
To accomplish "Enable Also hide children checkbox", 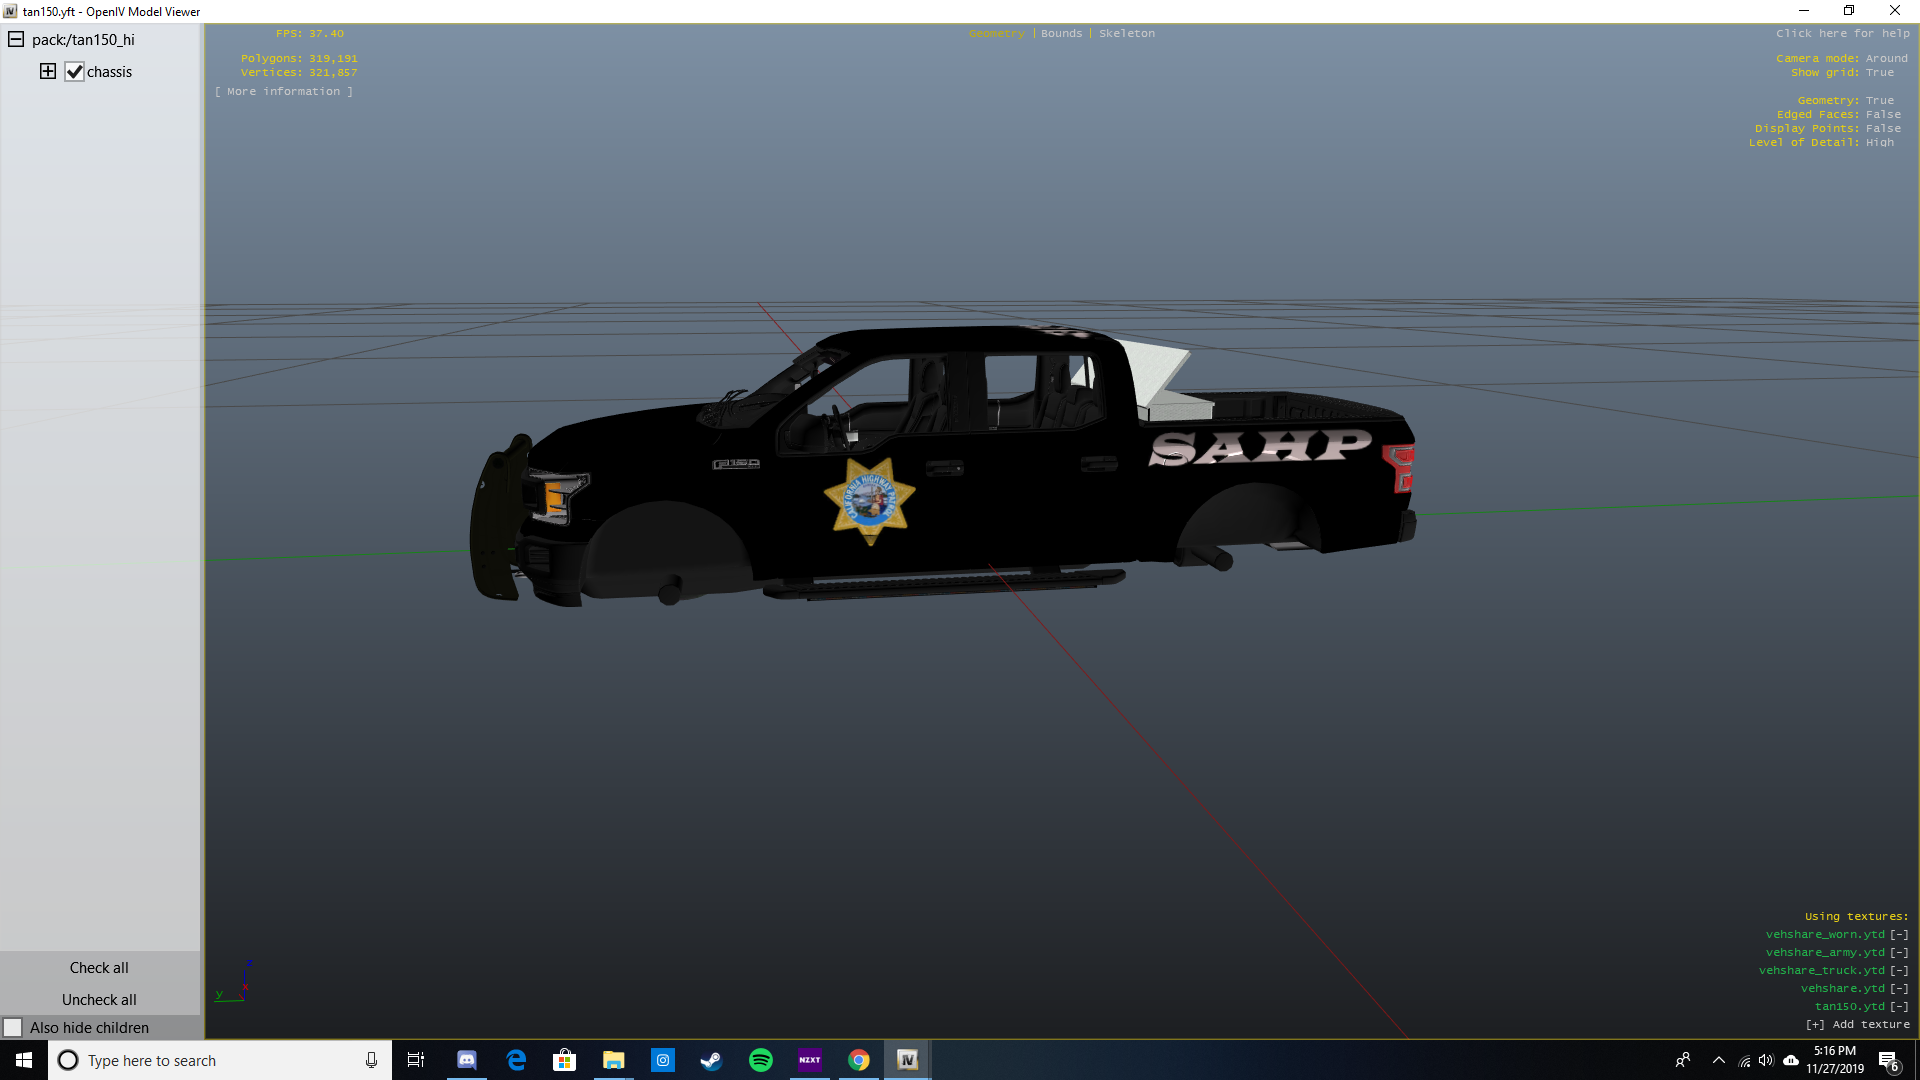I will pos(13,1027).
